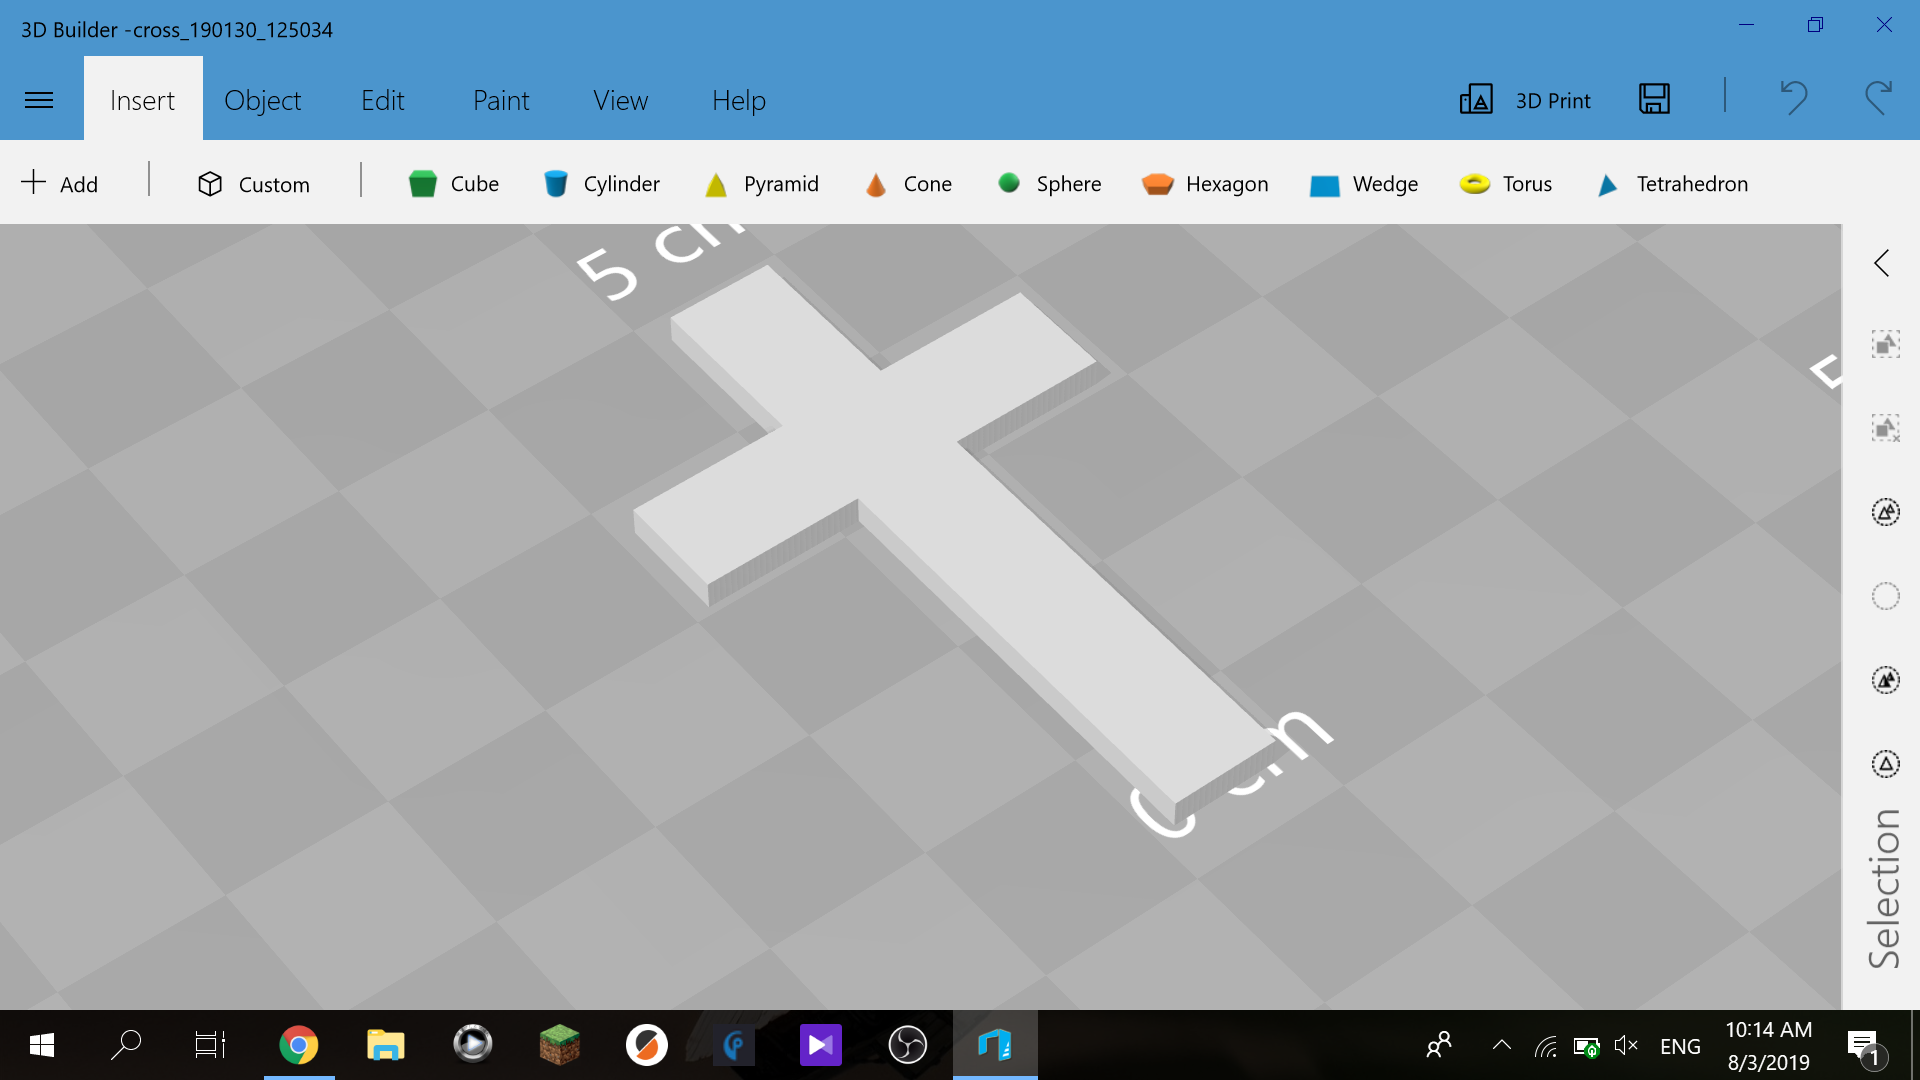Viewport: 1920px width, 1080px height.
Task: Click the ungroup selection icon in sidebar
Action: (x=1885, y=428)
